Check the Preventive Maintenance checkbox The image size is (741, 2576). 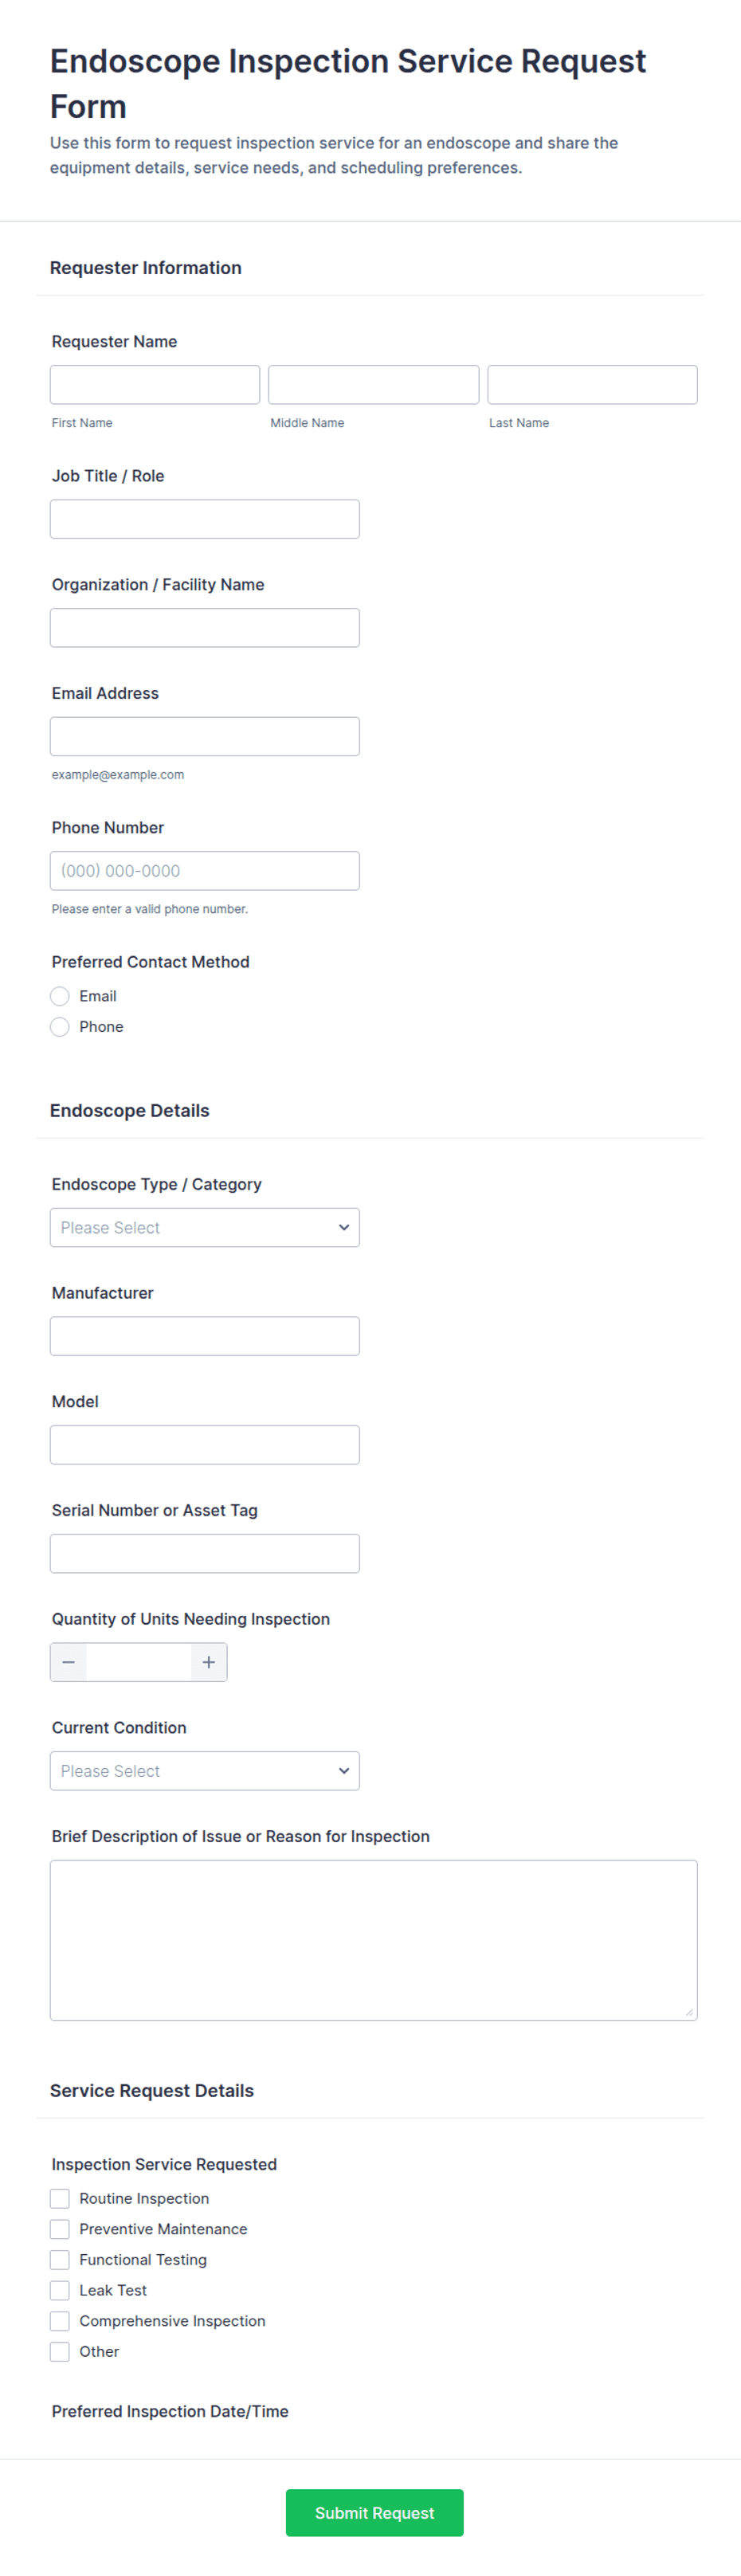tap(60, 2229)
